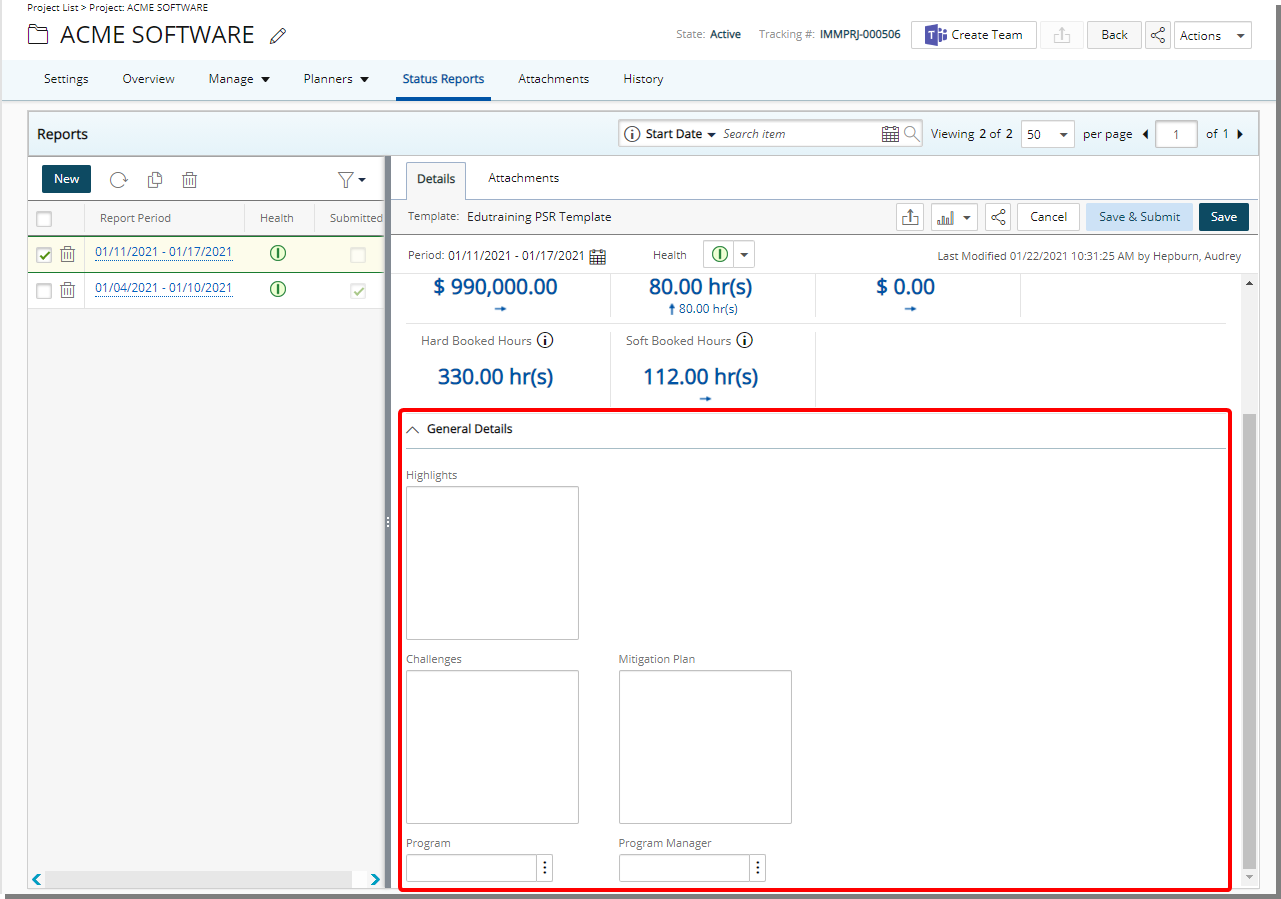The image size is (1281, 899).
Task: Open the Actions dropdown
Action: click(1212, 35)
